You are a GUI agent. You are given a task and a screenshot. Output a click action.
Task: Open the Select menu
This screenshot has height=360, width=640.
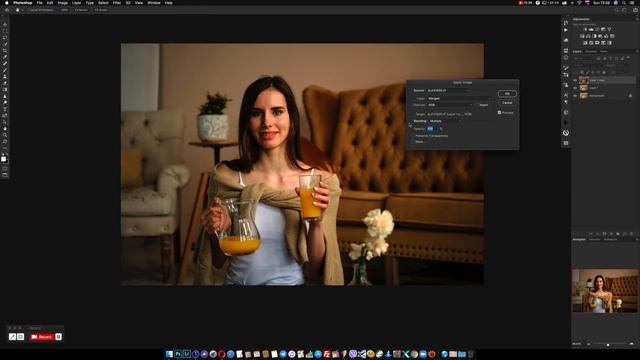coord(103,3)
